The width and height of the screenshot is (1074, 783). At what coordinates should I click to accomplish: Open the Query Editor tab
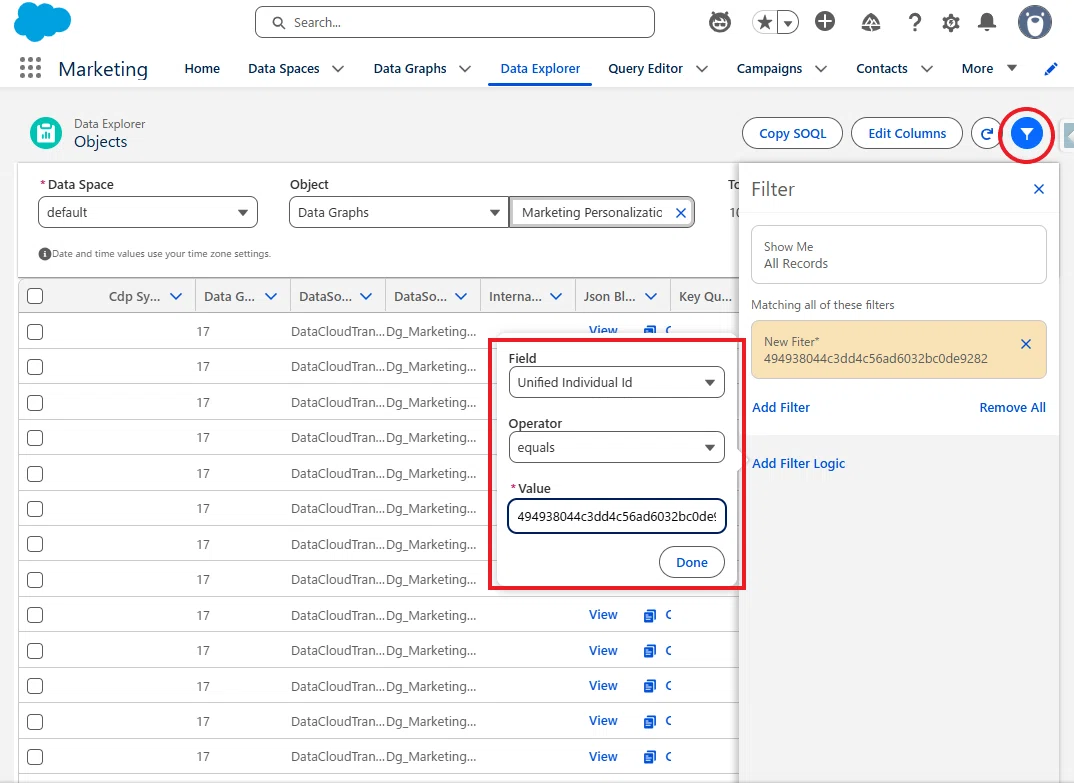point(645,69)
